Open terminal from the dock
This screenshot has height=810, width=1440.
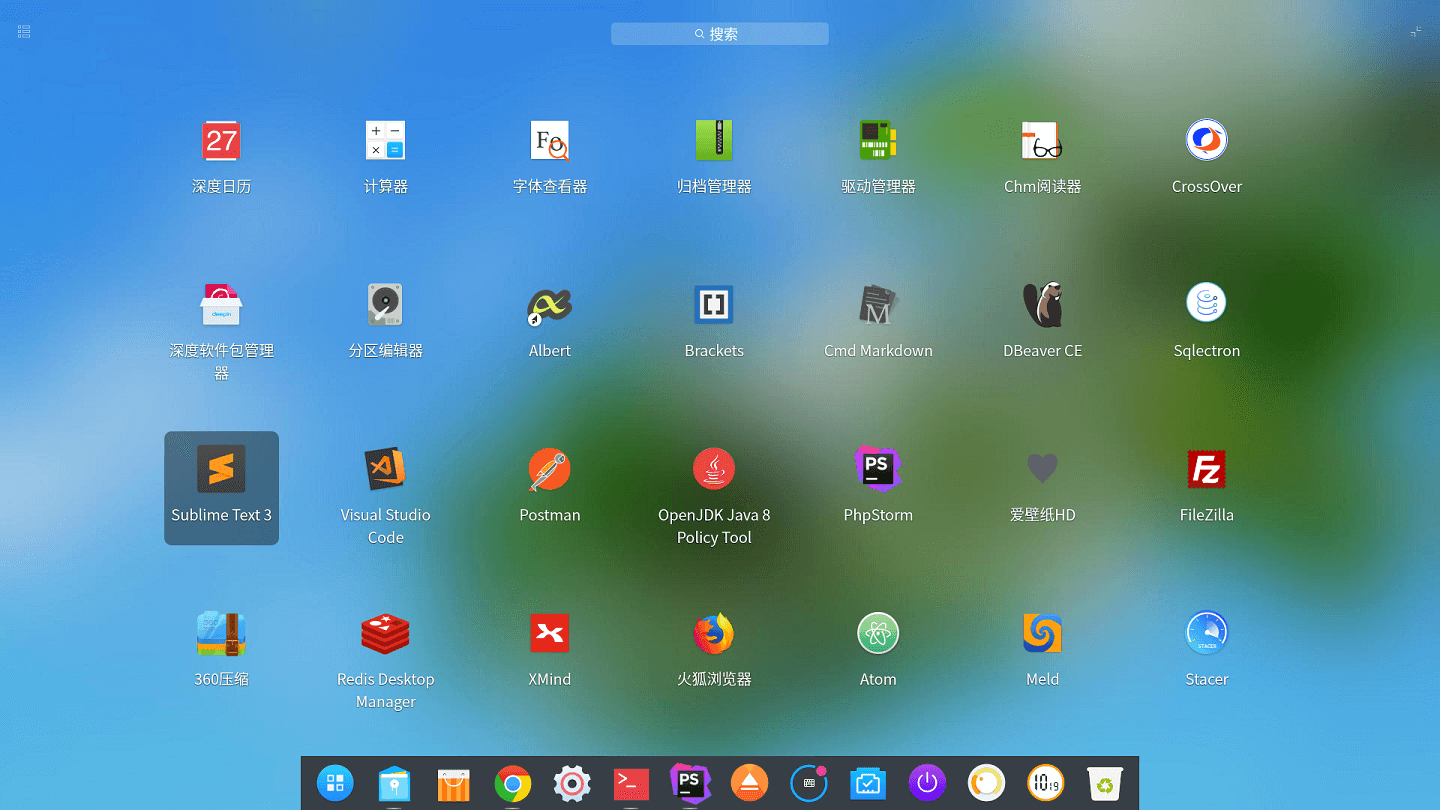[631, 784]
